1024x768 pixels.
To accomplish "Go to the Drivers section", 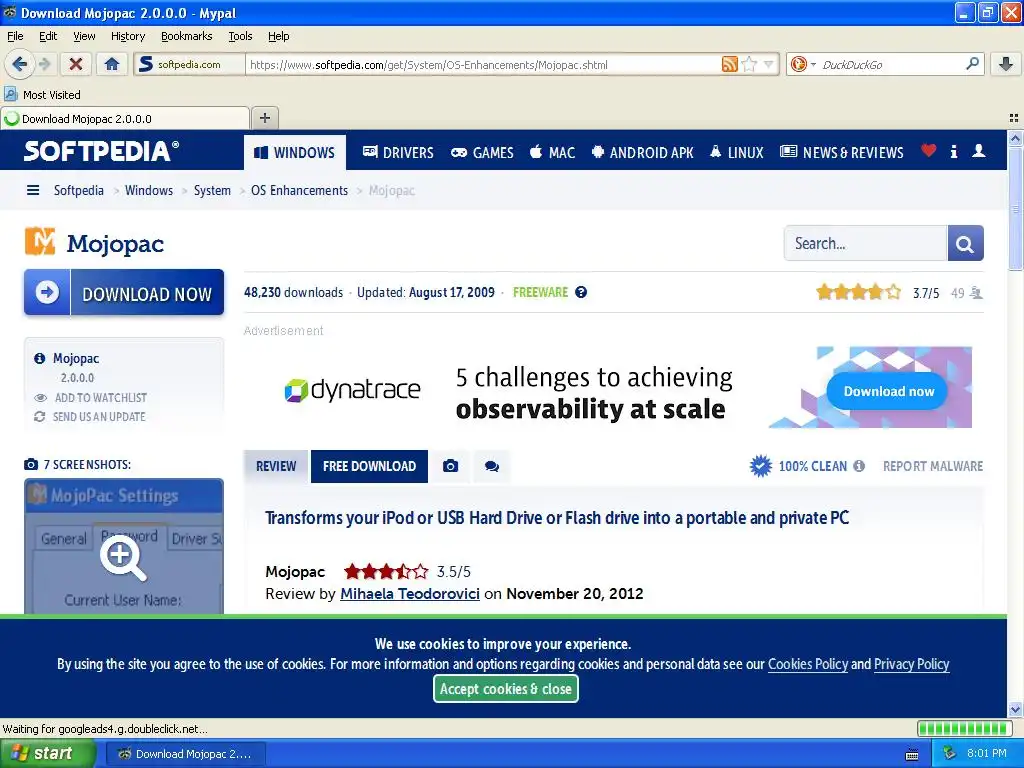I will pos(398,152).
